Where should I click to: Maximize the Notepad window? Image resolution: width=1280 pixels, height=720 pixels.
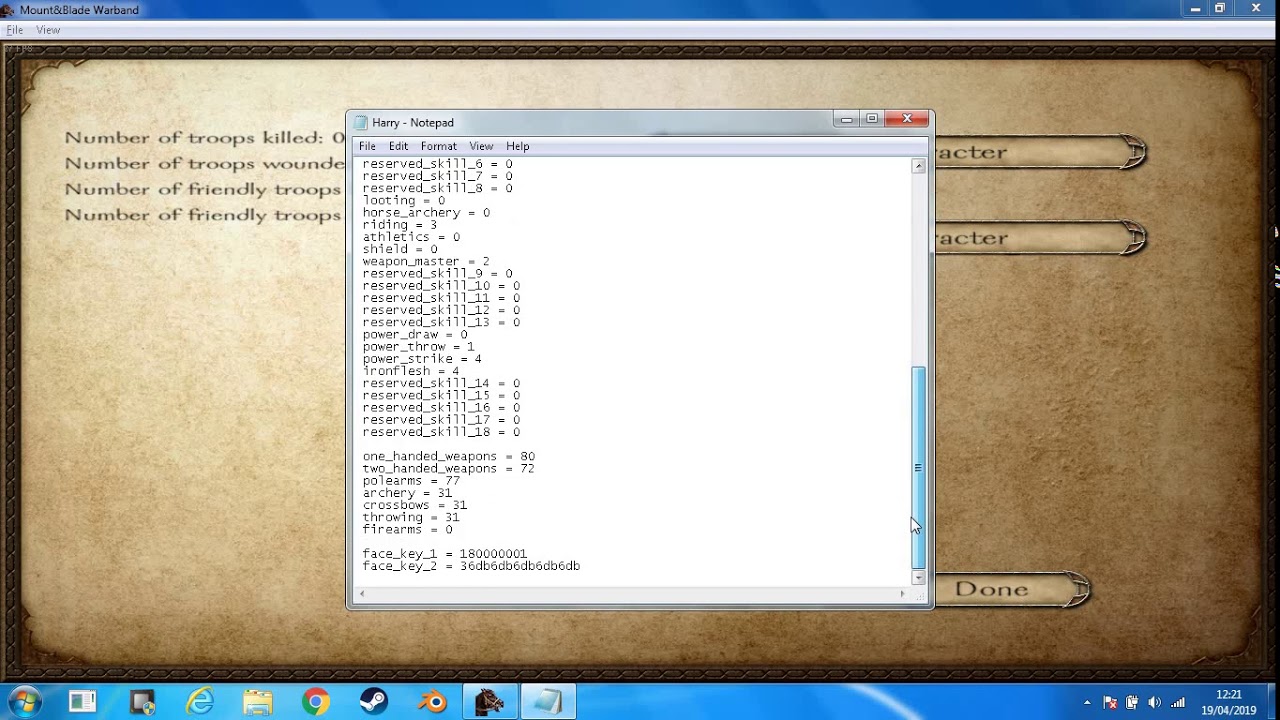[x=872, y=120]
